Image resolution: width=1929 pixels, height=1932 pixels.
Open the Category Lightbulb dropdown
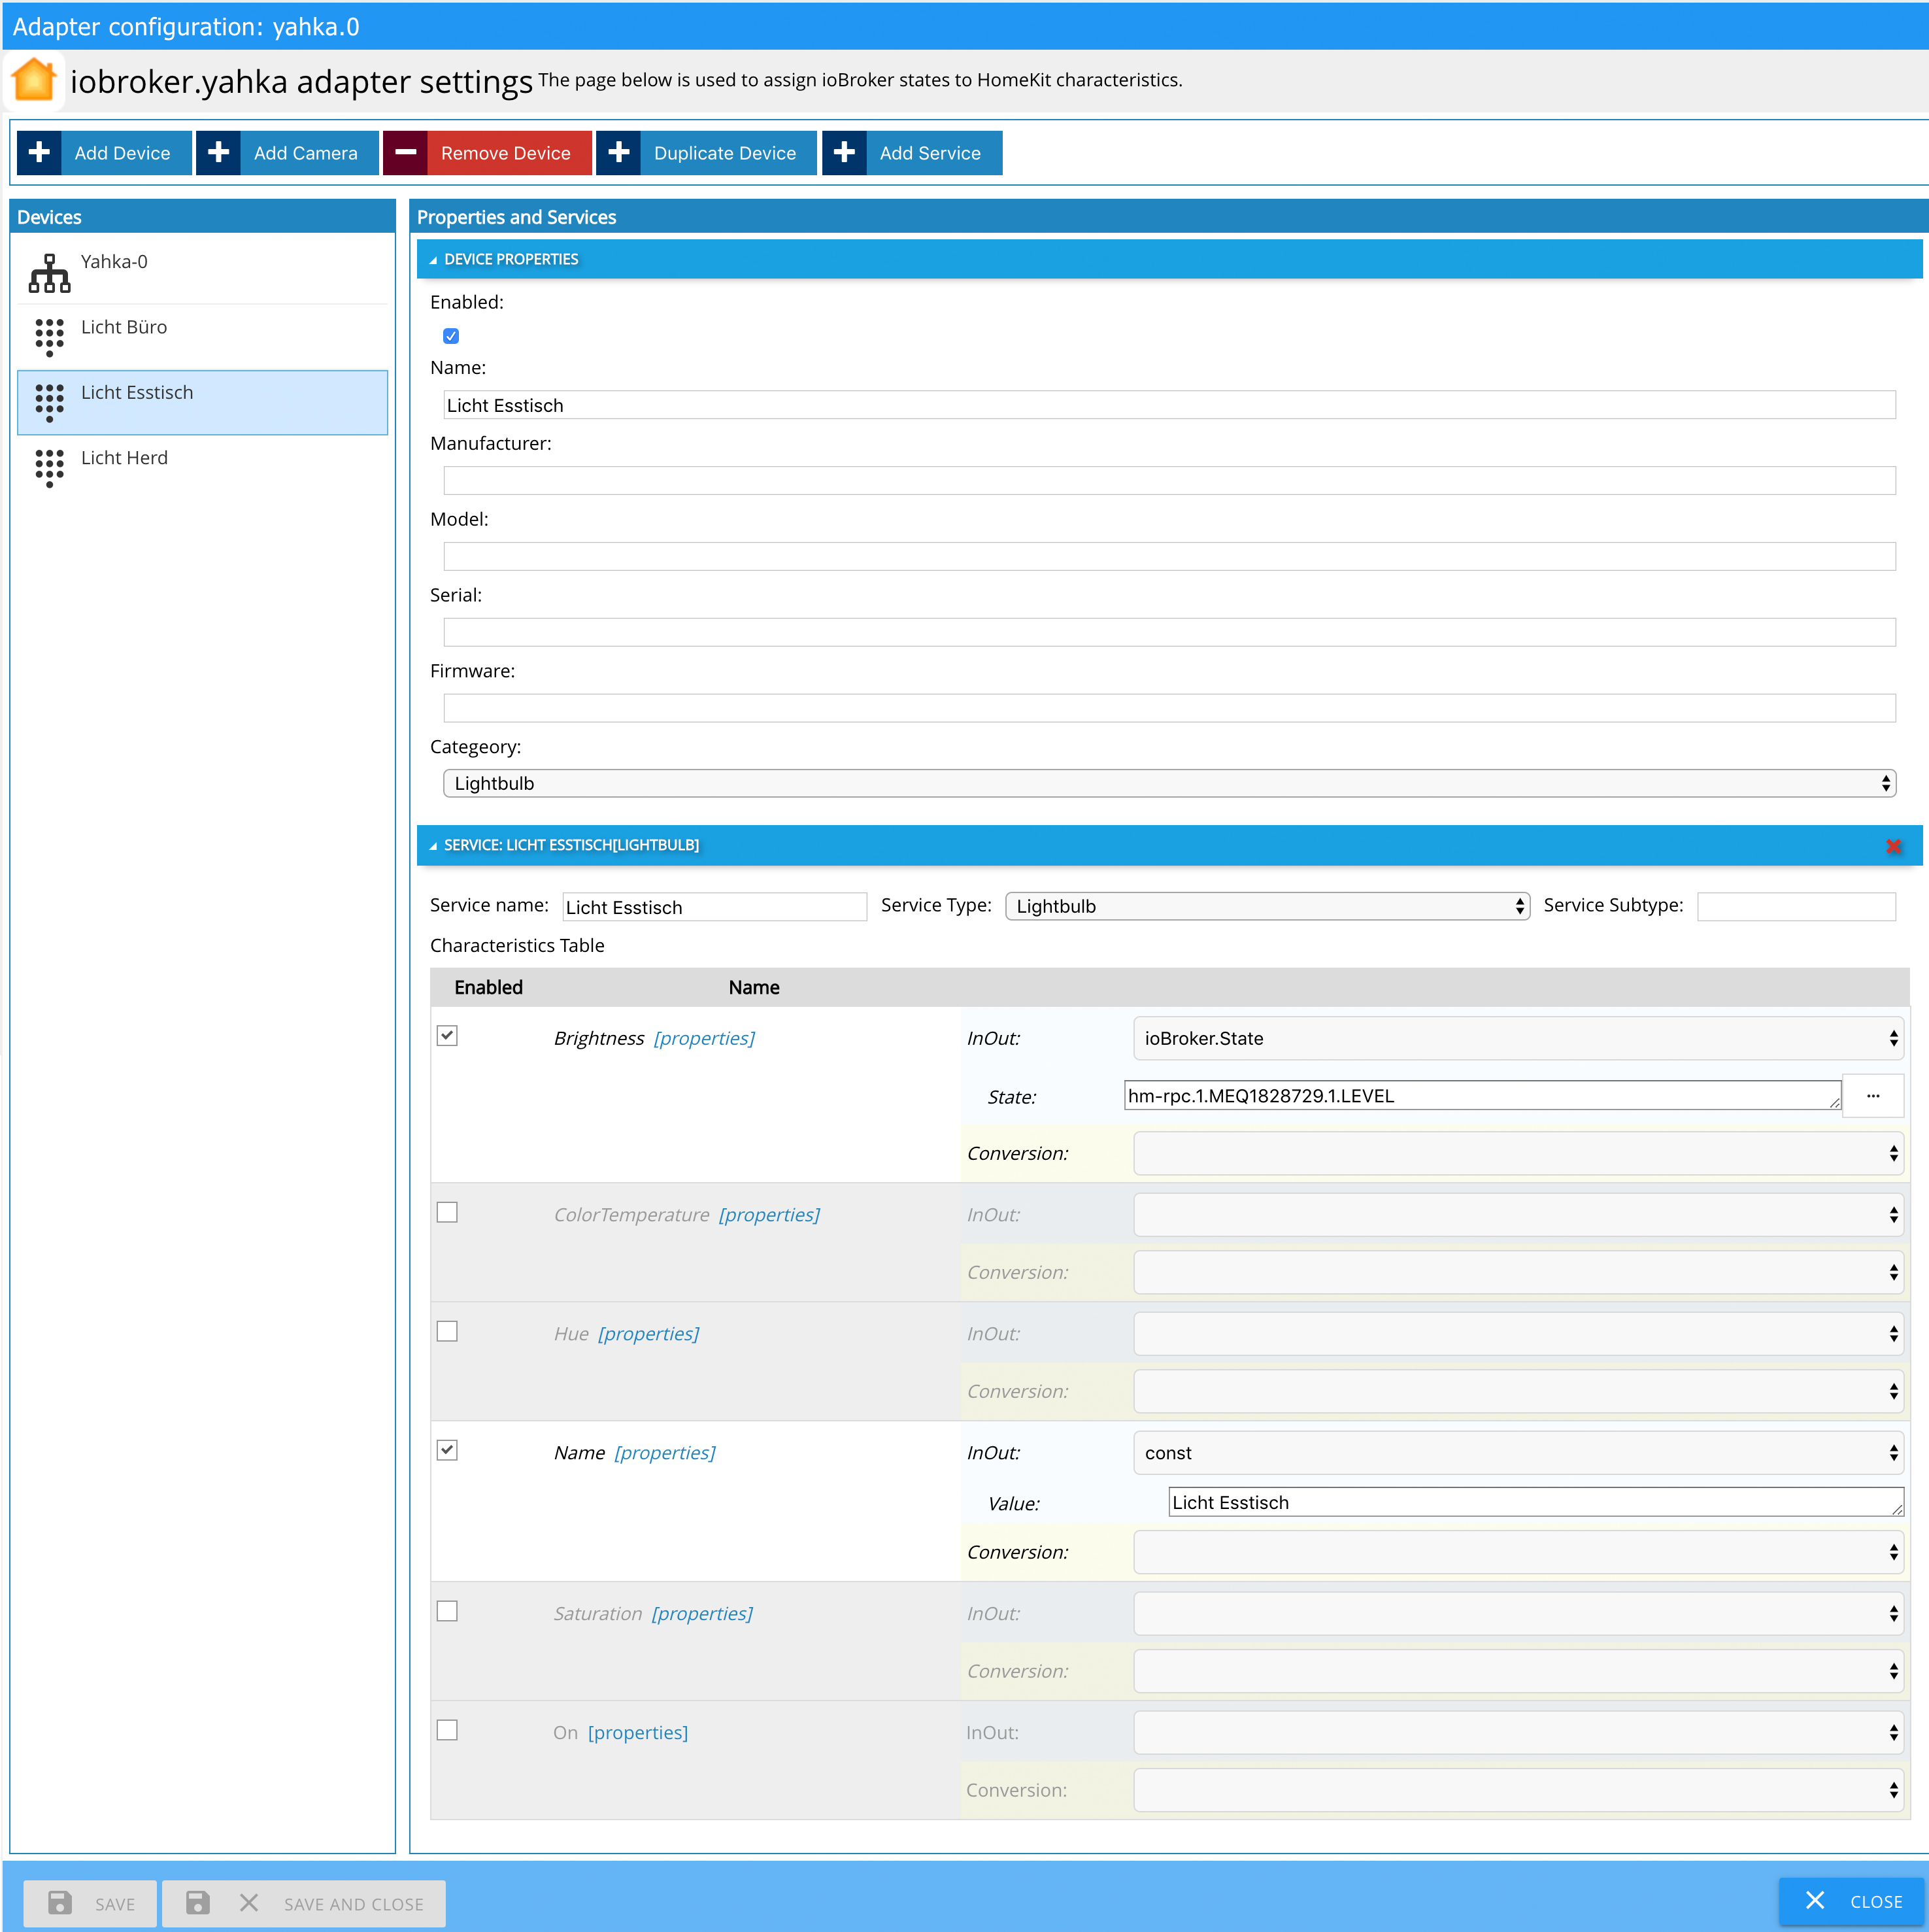[x=1168, y=783]
